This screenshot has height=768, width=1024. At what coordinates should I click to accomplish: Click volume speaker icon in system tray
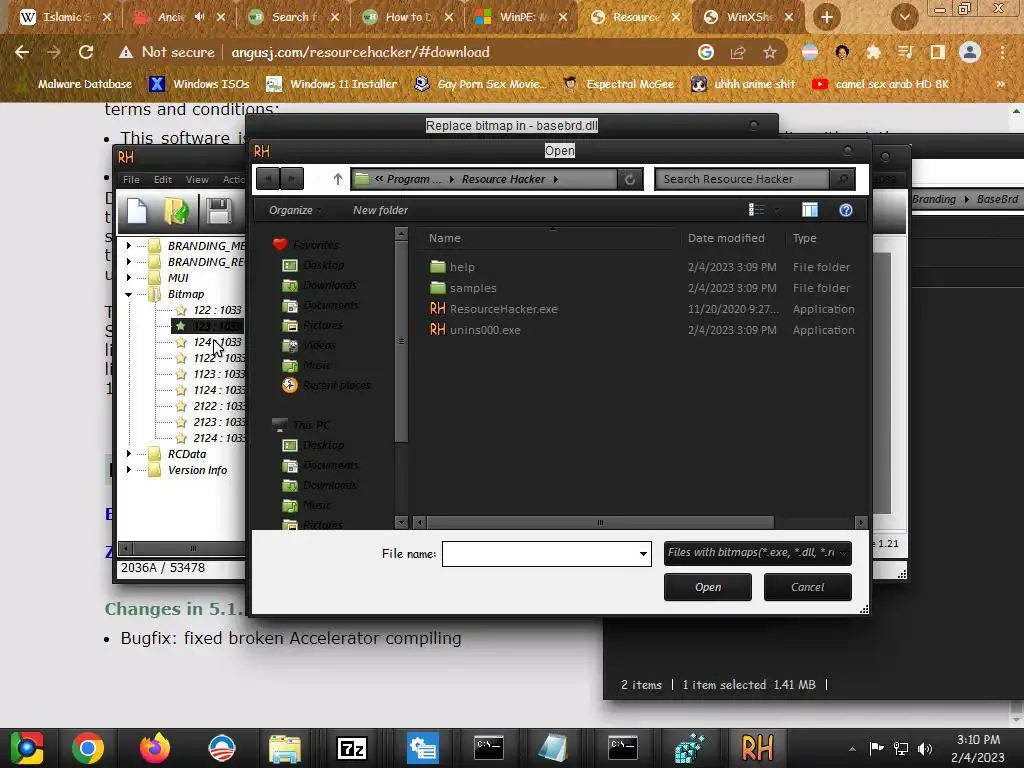point(925,749)
